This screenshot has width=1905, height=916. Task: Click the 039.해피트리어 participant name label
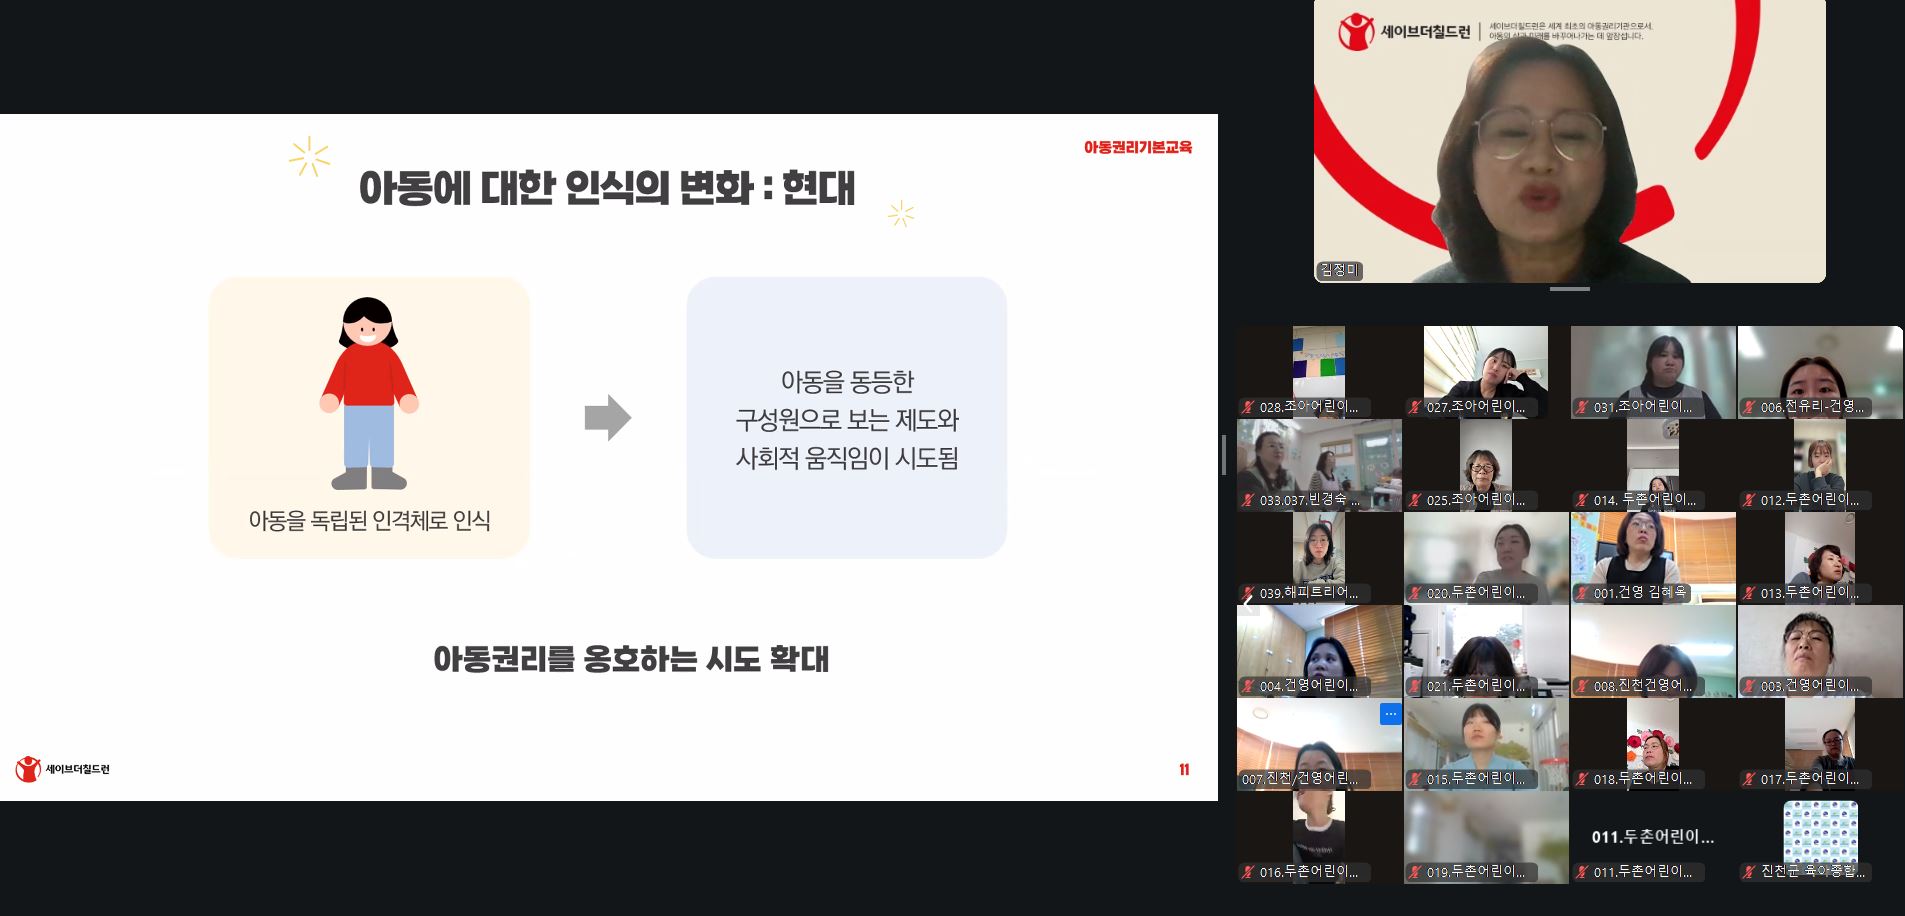click(x=1308, y=593)
